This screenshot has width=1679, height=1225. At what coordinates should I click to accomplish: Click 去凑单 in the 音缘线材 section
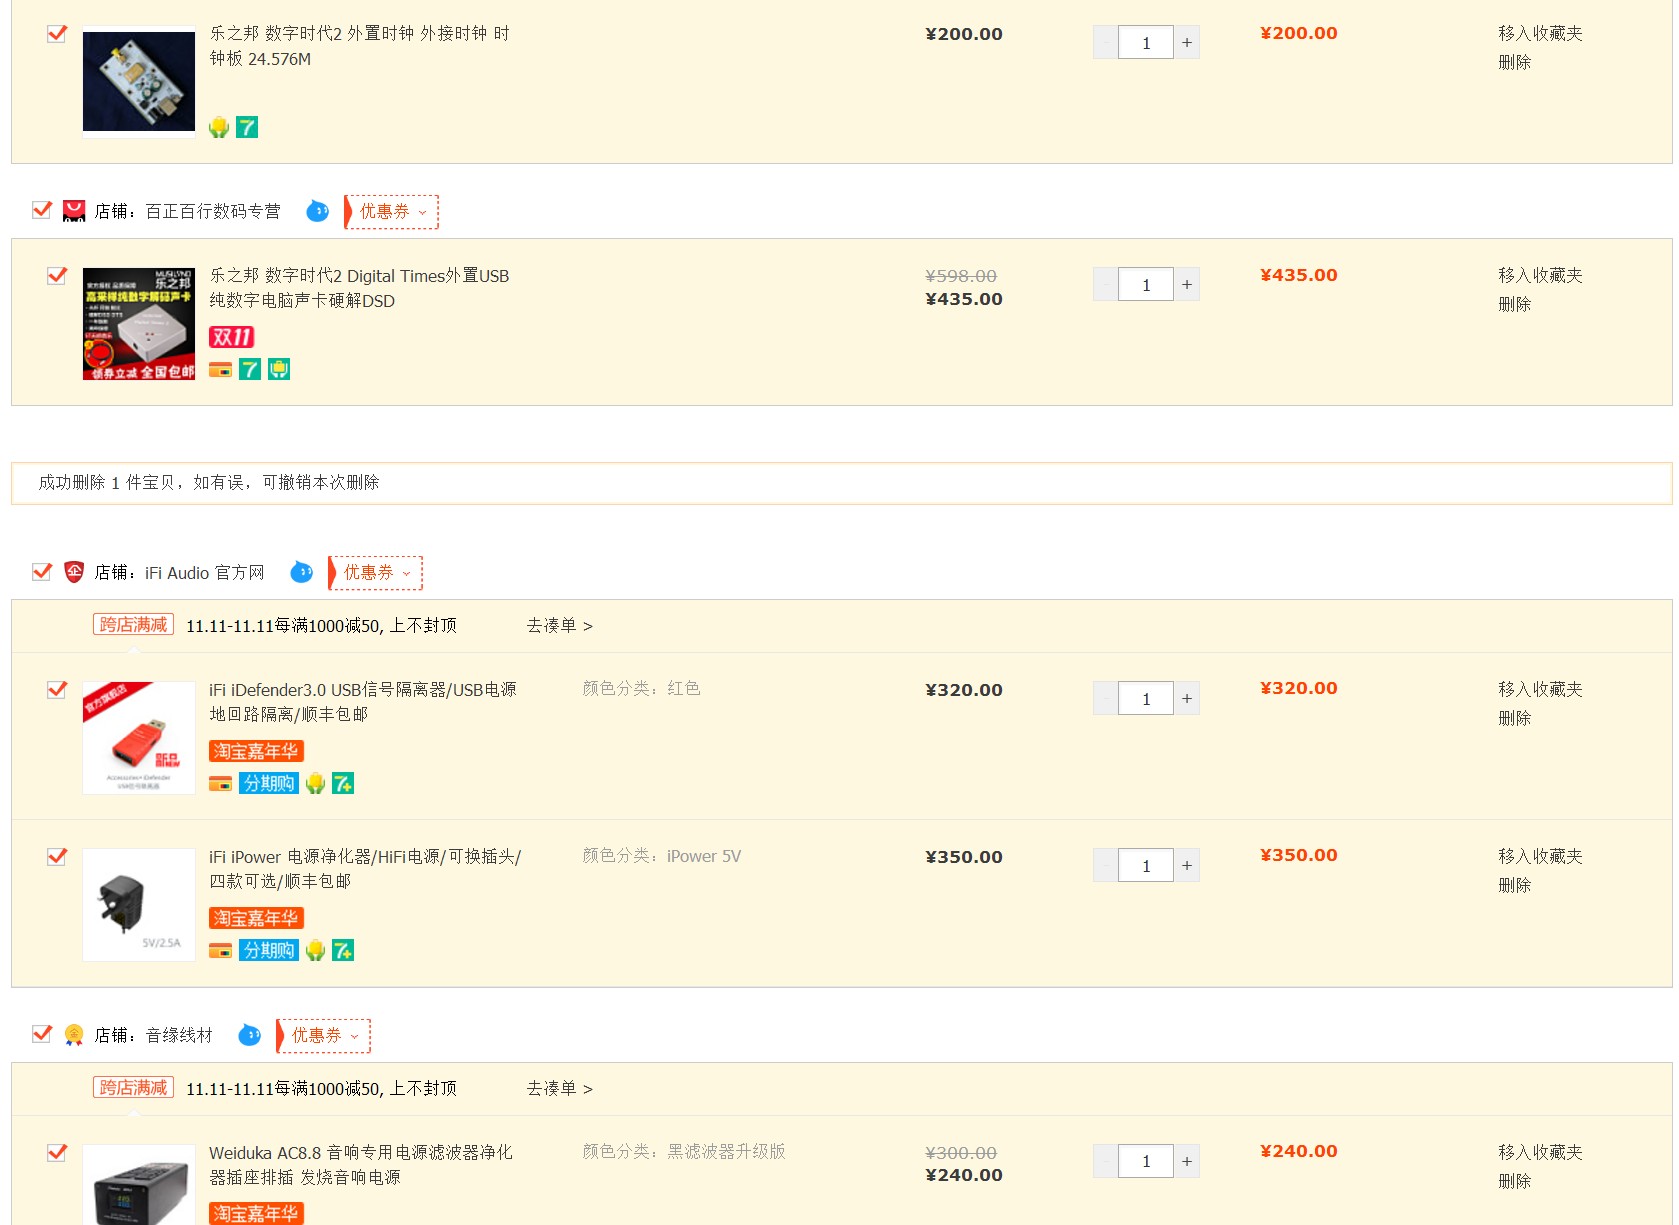pyautogui.click(x=560, y=1089)
